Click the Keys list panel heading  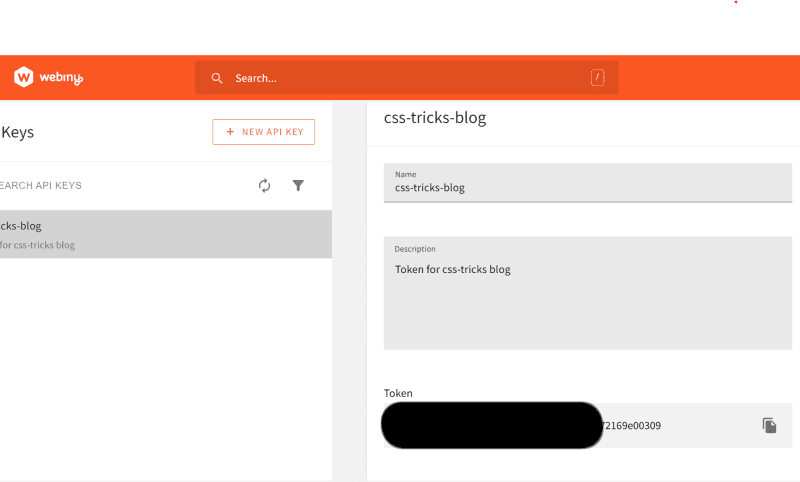pos(18,132)
